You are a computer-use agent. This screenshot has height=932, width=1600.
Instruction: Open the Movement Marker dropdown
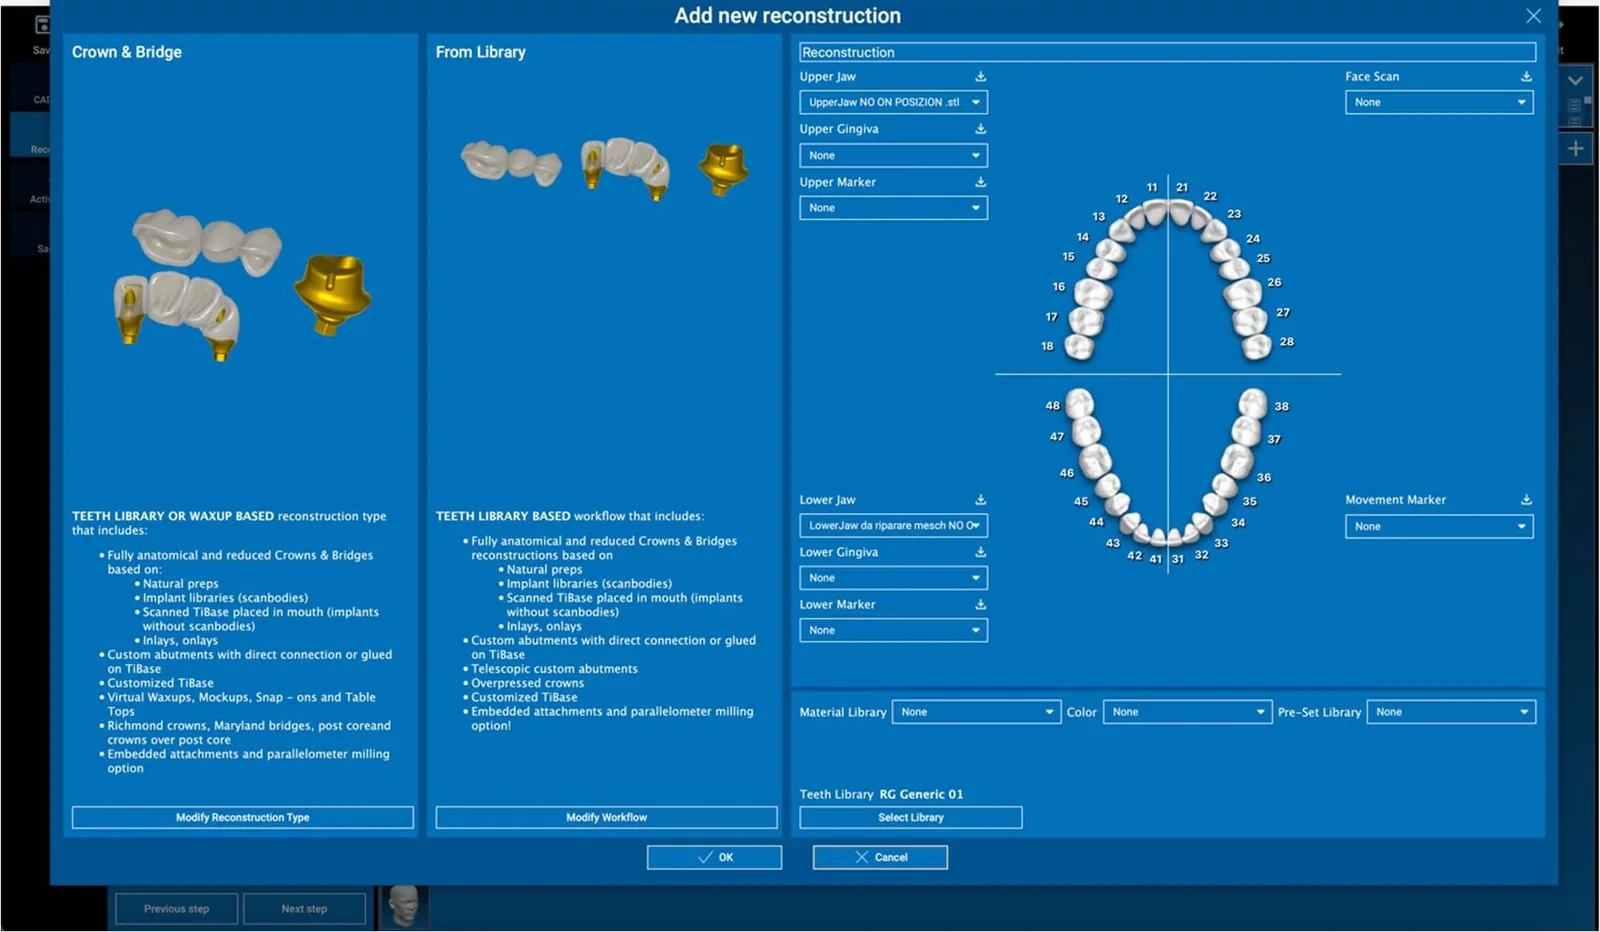pos(1439,526)
